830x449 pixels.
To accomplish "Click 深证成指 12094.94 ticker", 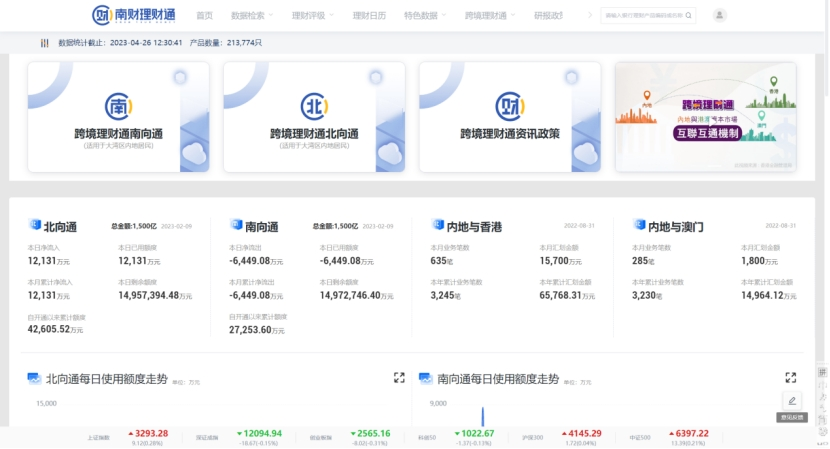I will (x=238, y=437).
